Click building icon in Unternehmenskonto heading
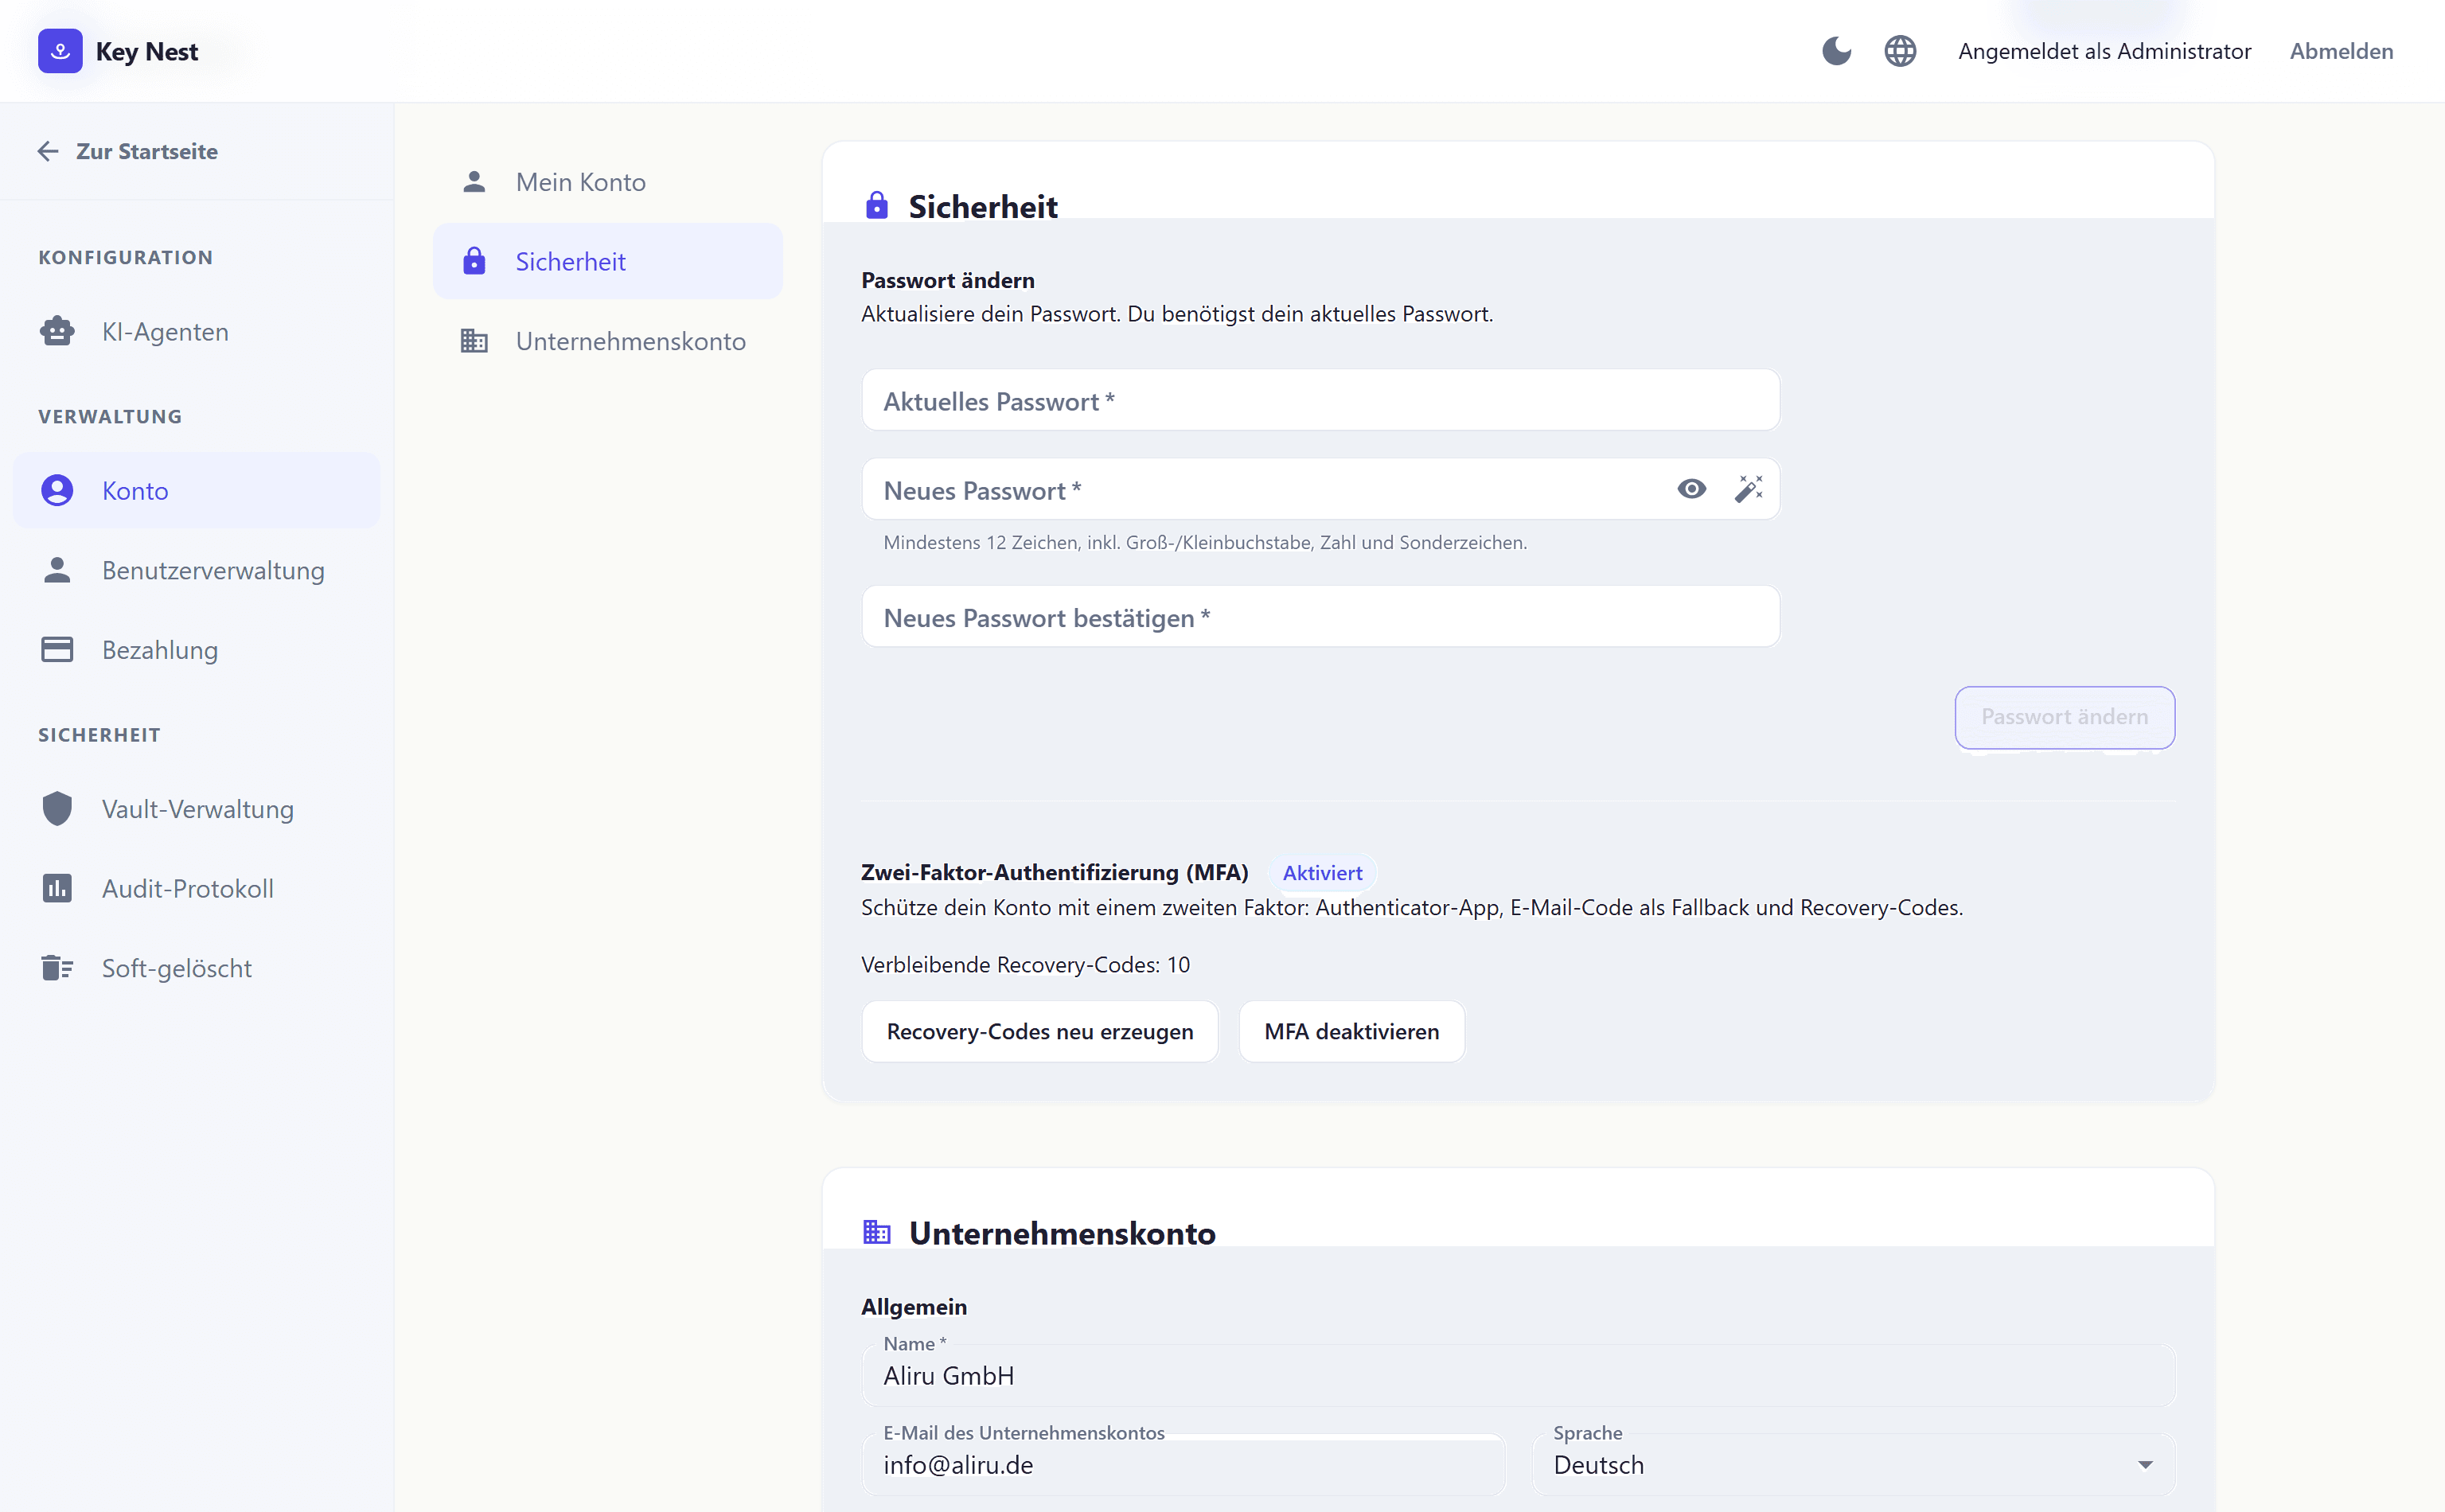 [877, 1232]
